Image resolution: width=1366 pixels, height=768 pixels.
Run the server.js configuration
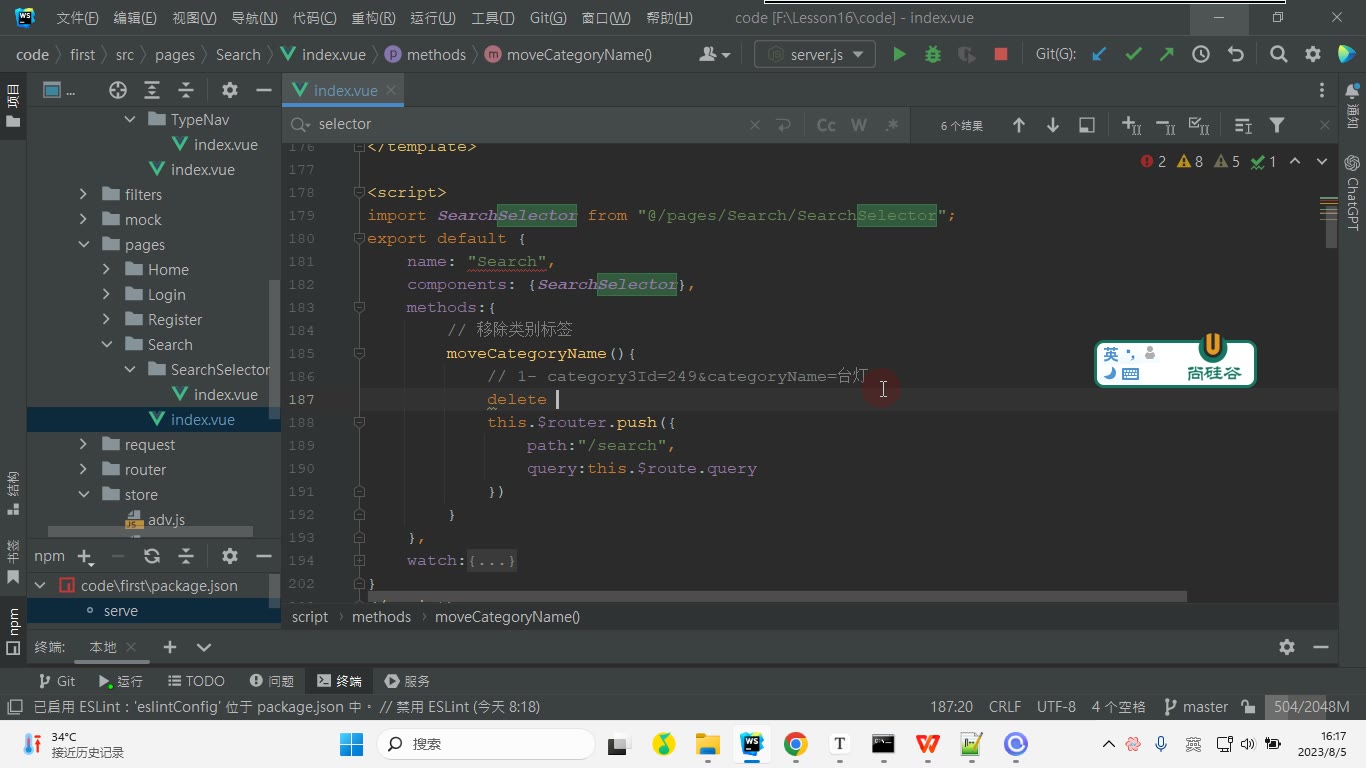899,55
